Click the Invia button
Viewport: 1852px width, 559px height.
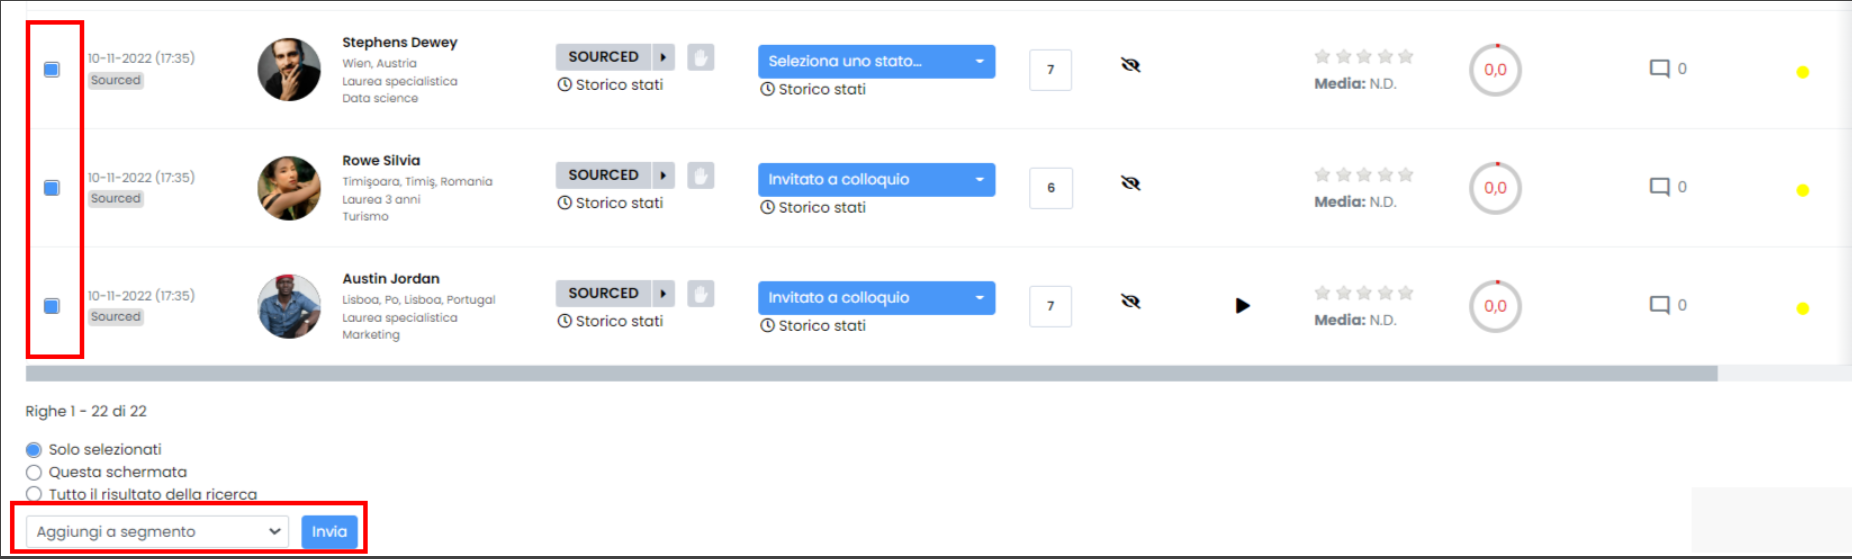click(x=329, y=532)
